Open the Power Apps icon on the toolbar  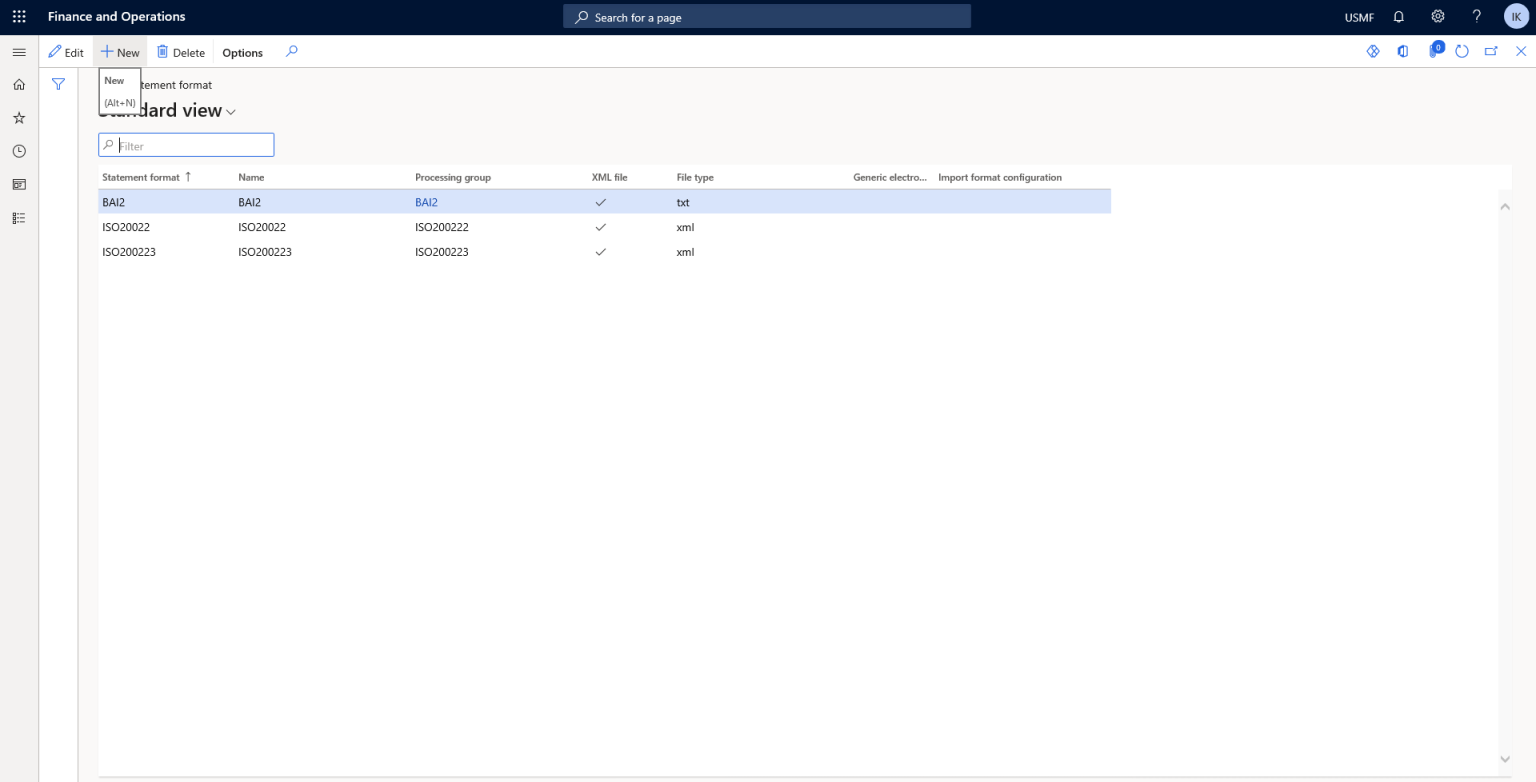tap(1373, 51)
